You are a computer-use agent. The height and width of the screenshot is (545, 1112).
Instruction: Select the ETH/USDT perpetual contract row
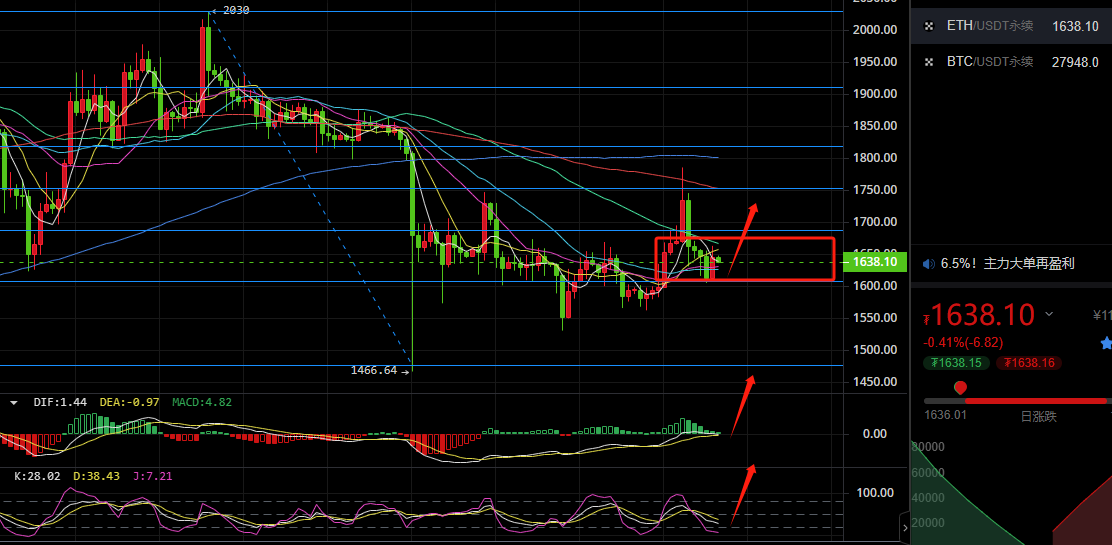1011,26
